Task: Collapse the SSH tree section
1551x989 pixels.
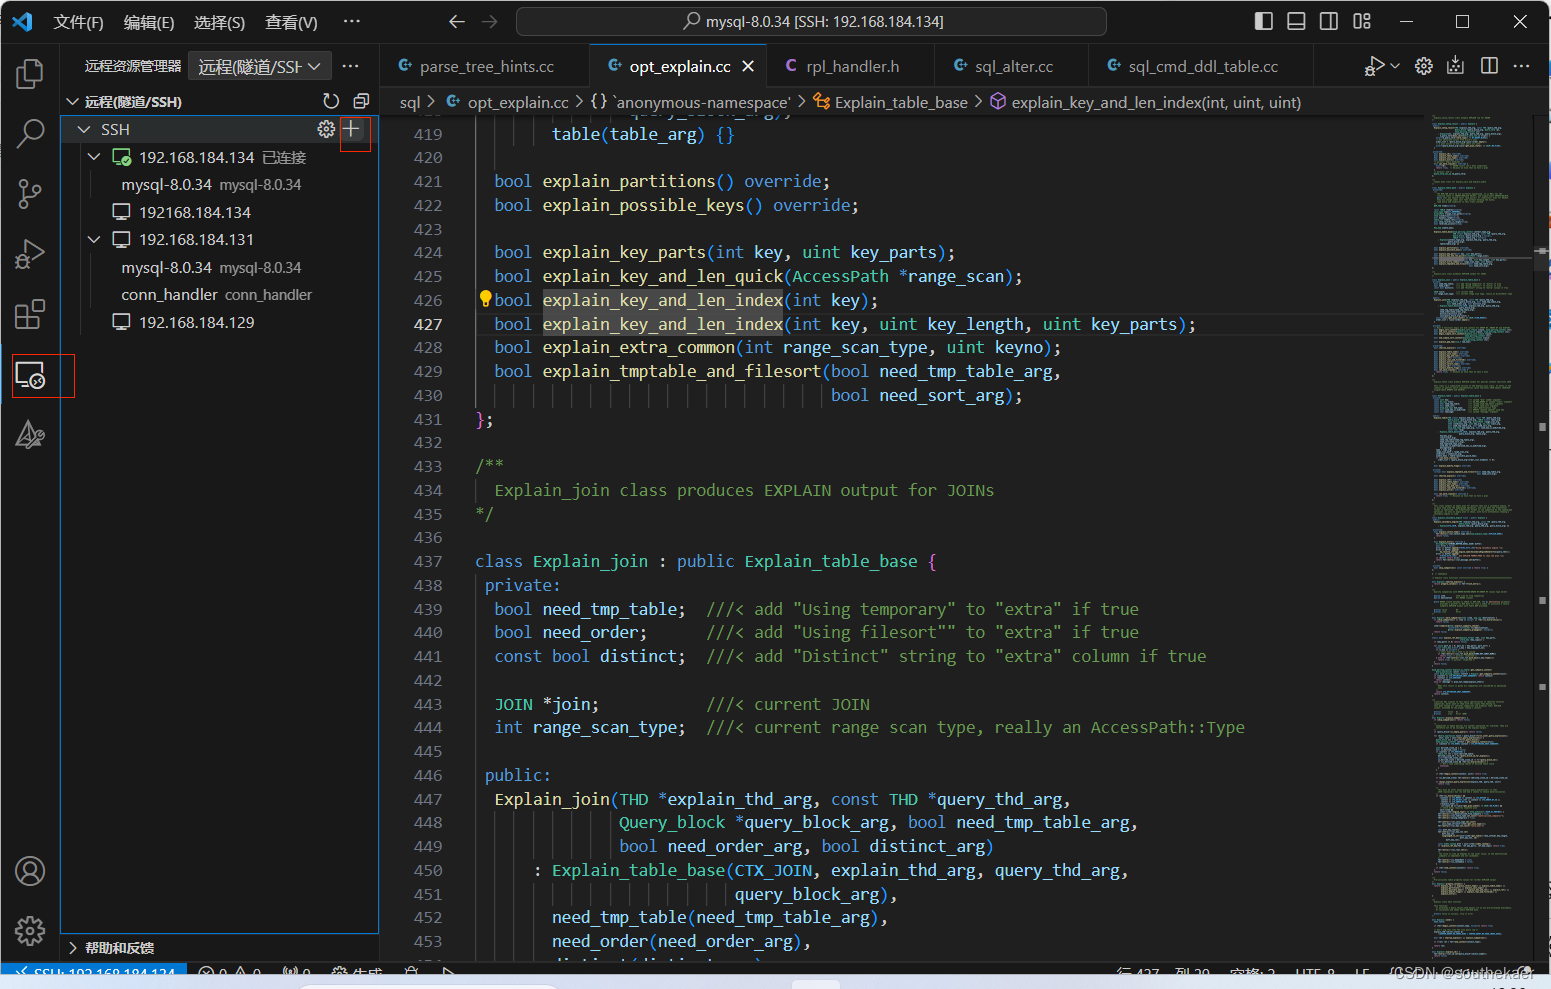Action: 84,129
